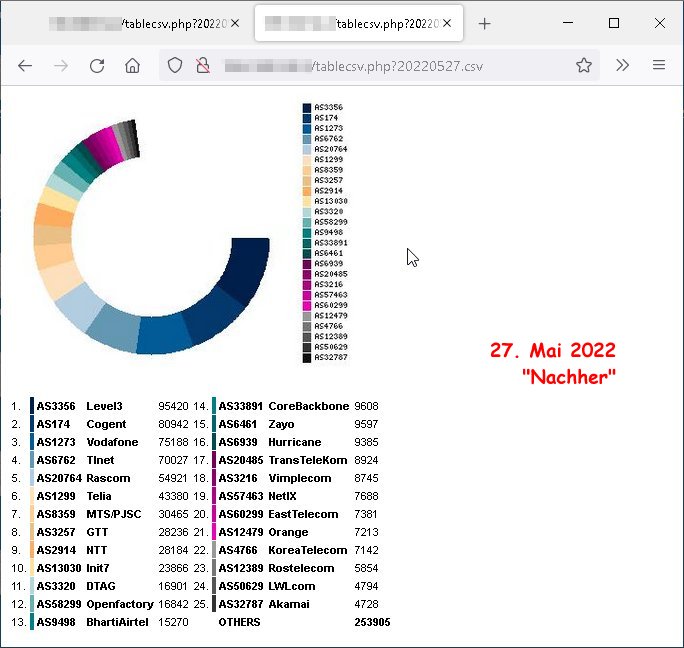Bookmark this page with the star icon
This screenshot has width=684, height=648.
pos(584,65)
